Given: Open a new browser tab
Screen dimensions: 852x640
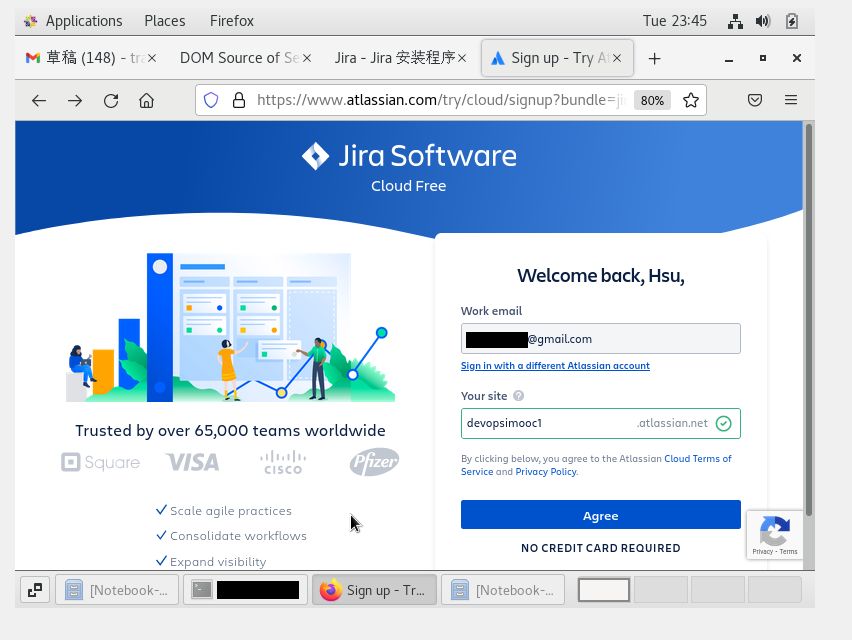Looking at the screenshot, I should point(655,59).
